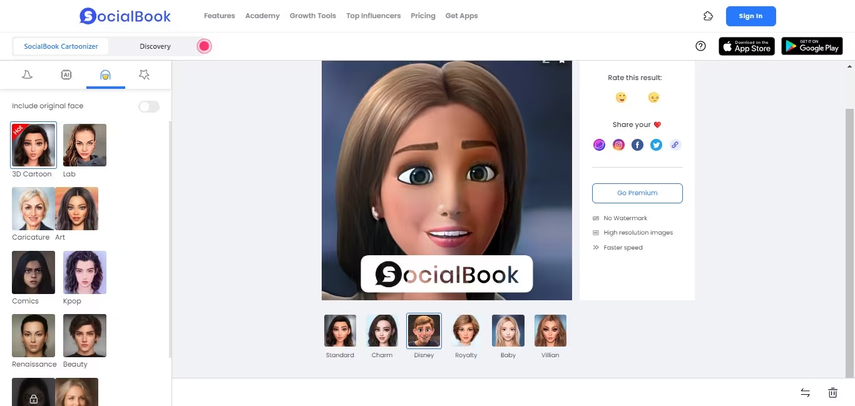Open Top Influencers page
855x406 pixels.
[x=374, y=16]
